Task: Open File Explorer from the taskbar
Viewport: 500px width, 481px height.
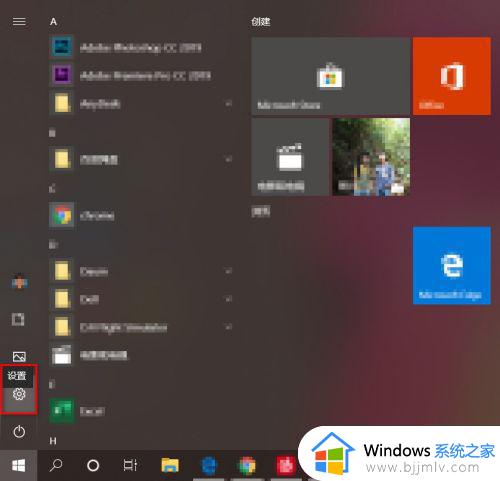Action: pos(170,465)
